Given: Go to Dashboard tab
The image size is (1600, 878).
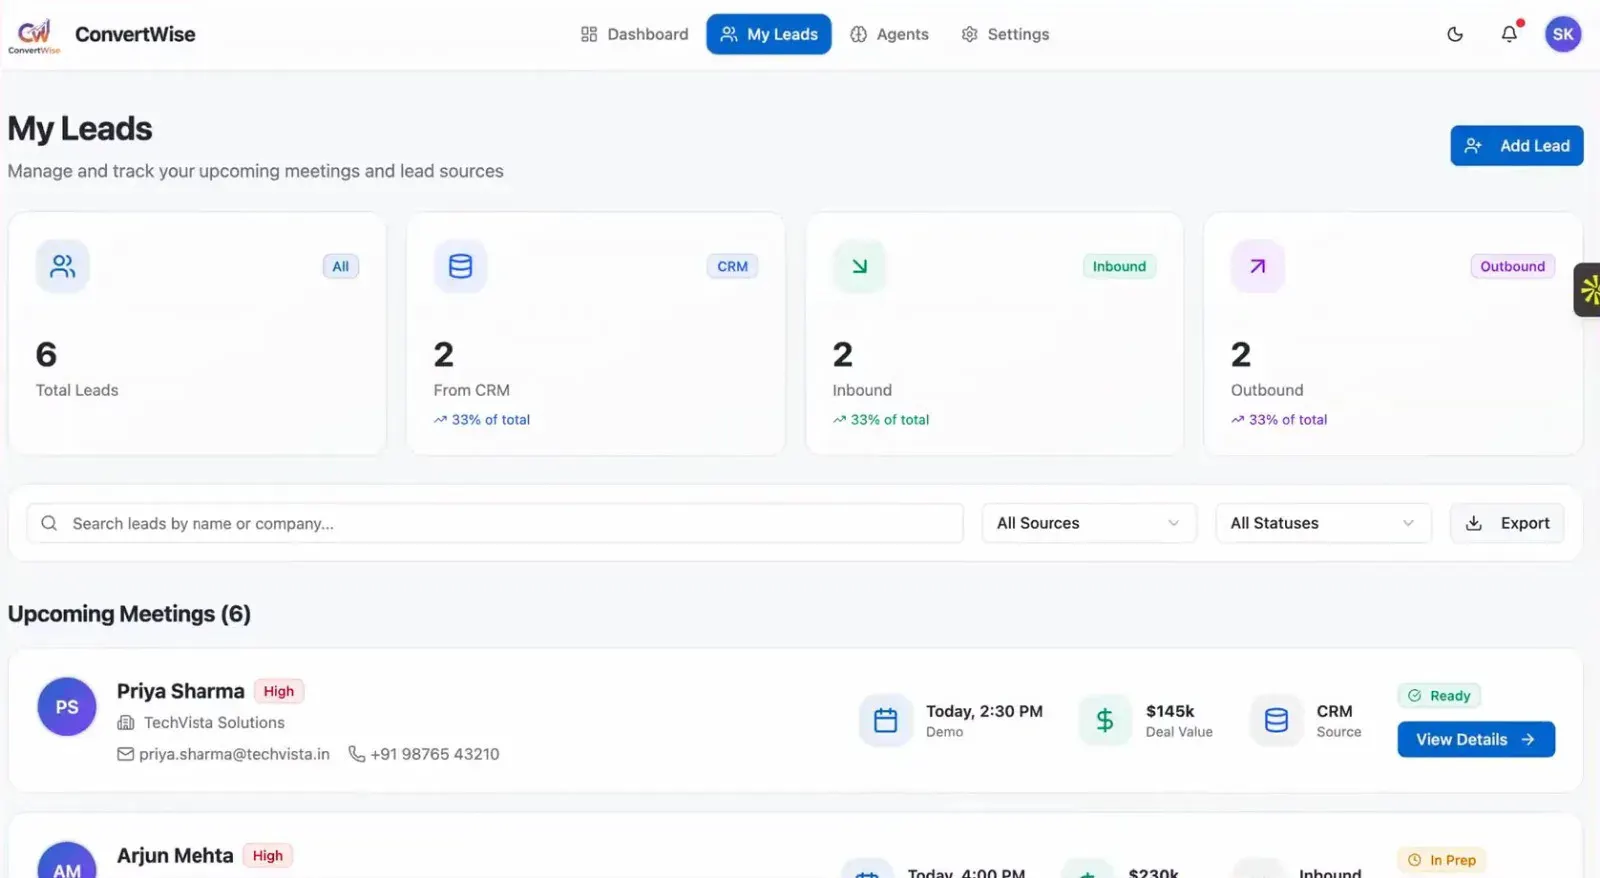Looking at the screenshot, I should tap(634, 34).
